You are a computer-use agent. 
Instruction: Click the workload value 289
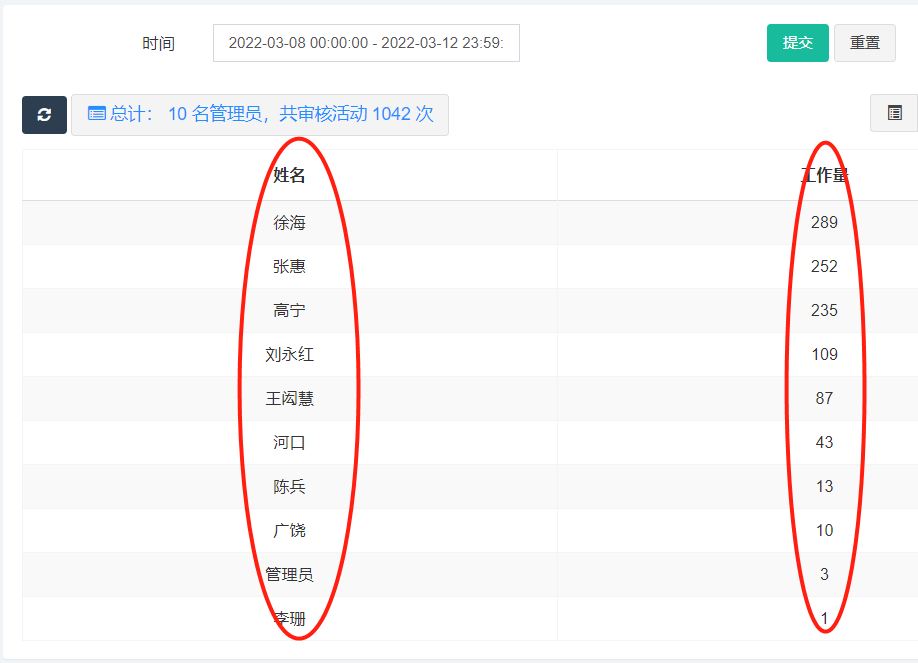point(824,223)
